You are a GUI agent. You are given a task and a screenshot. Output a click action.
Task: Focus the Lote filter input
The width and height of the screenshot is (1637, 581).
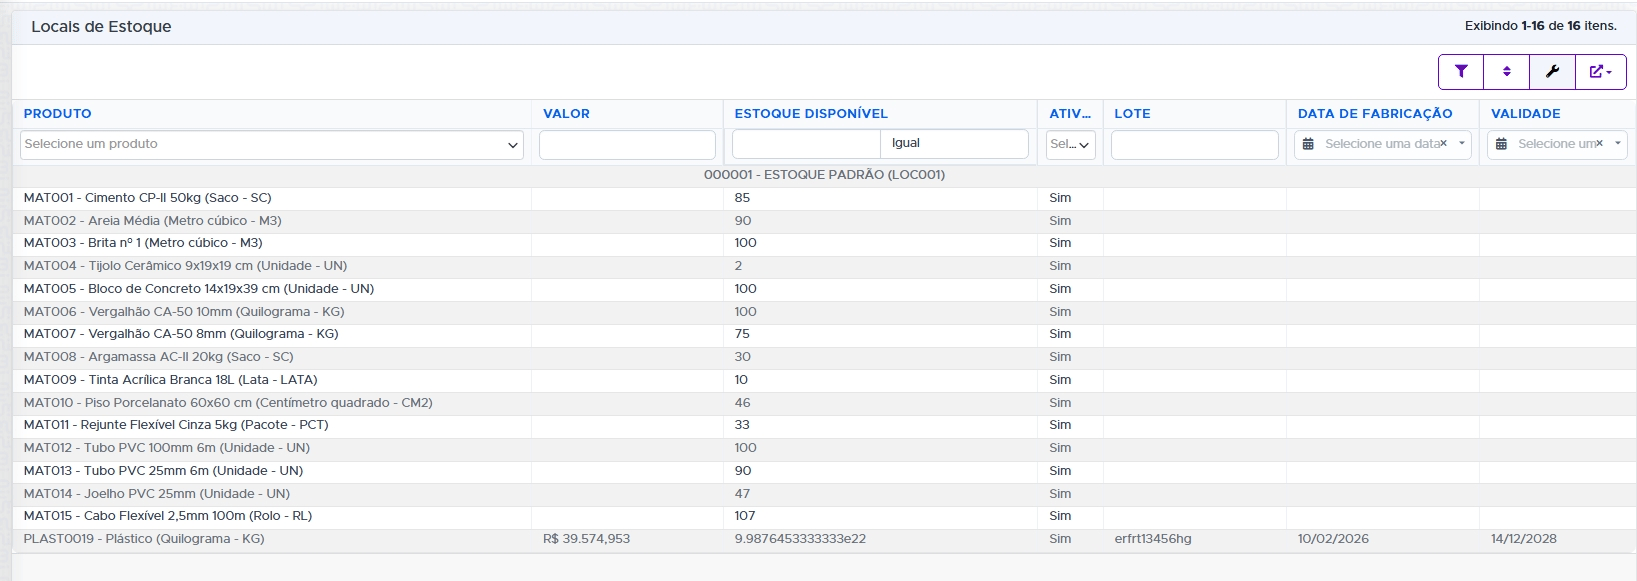(x=1194, y=144)
